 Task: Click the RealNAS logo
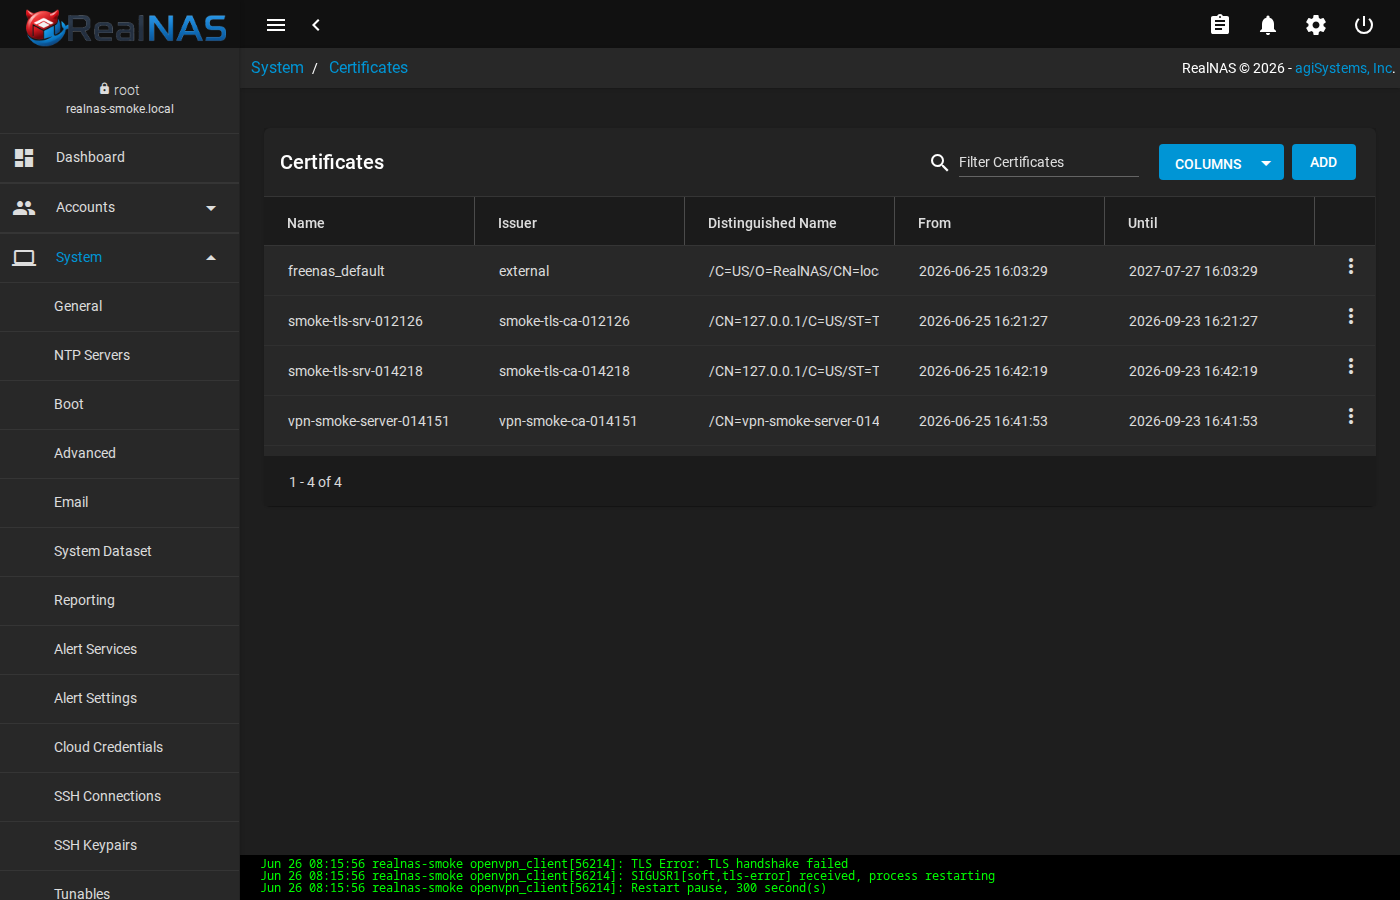tap(126, 26)
